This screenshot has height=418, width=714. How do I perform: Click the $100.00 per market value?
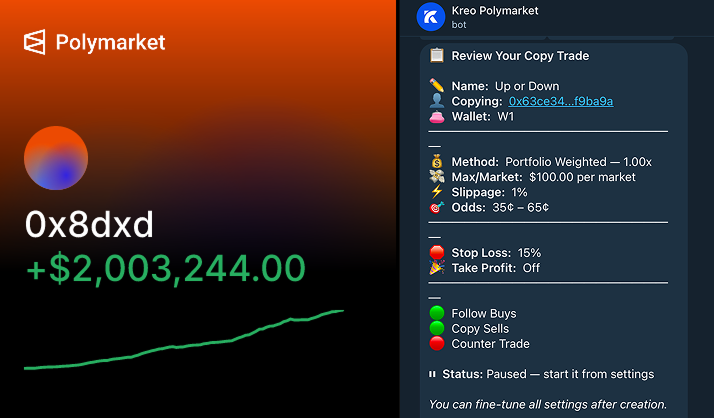point(582,177)
